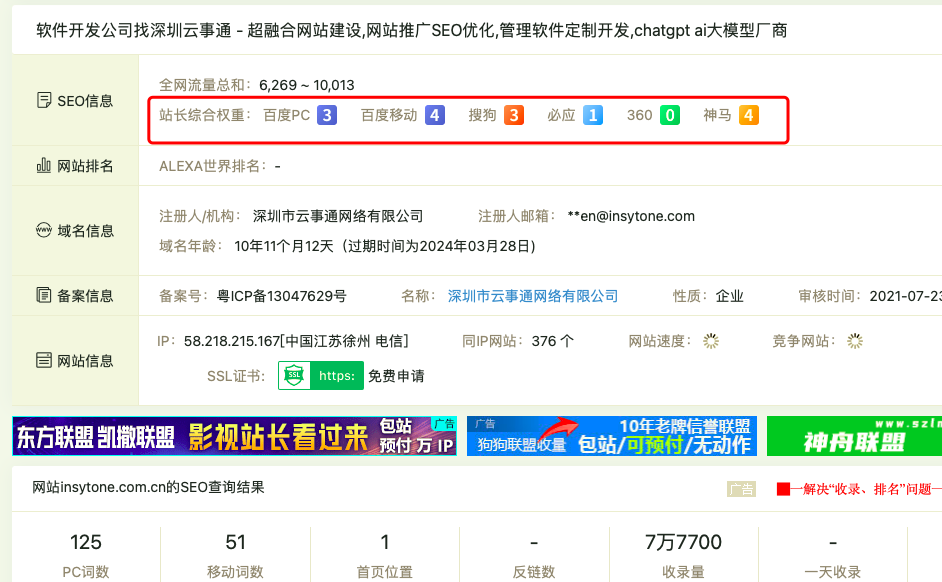Select the 网站排名 row label
942x582 pixels.
click(x=84, y=166)
